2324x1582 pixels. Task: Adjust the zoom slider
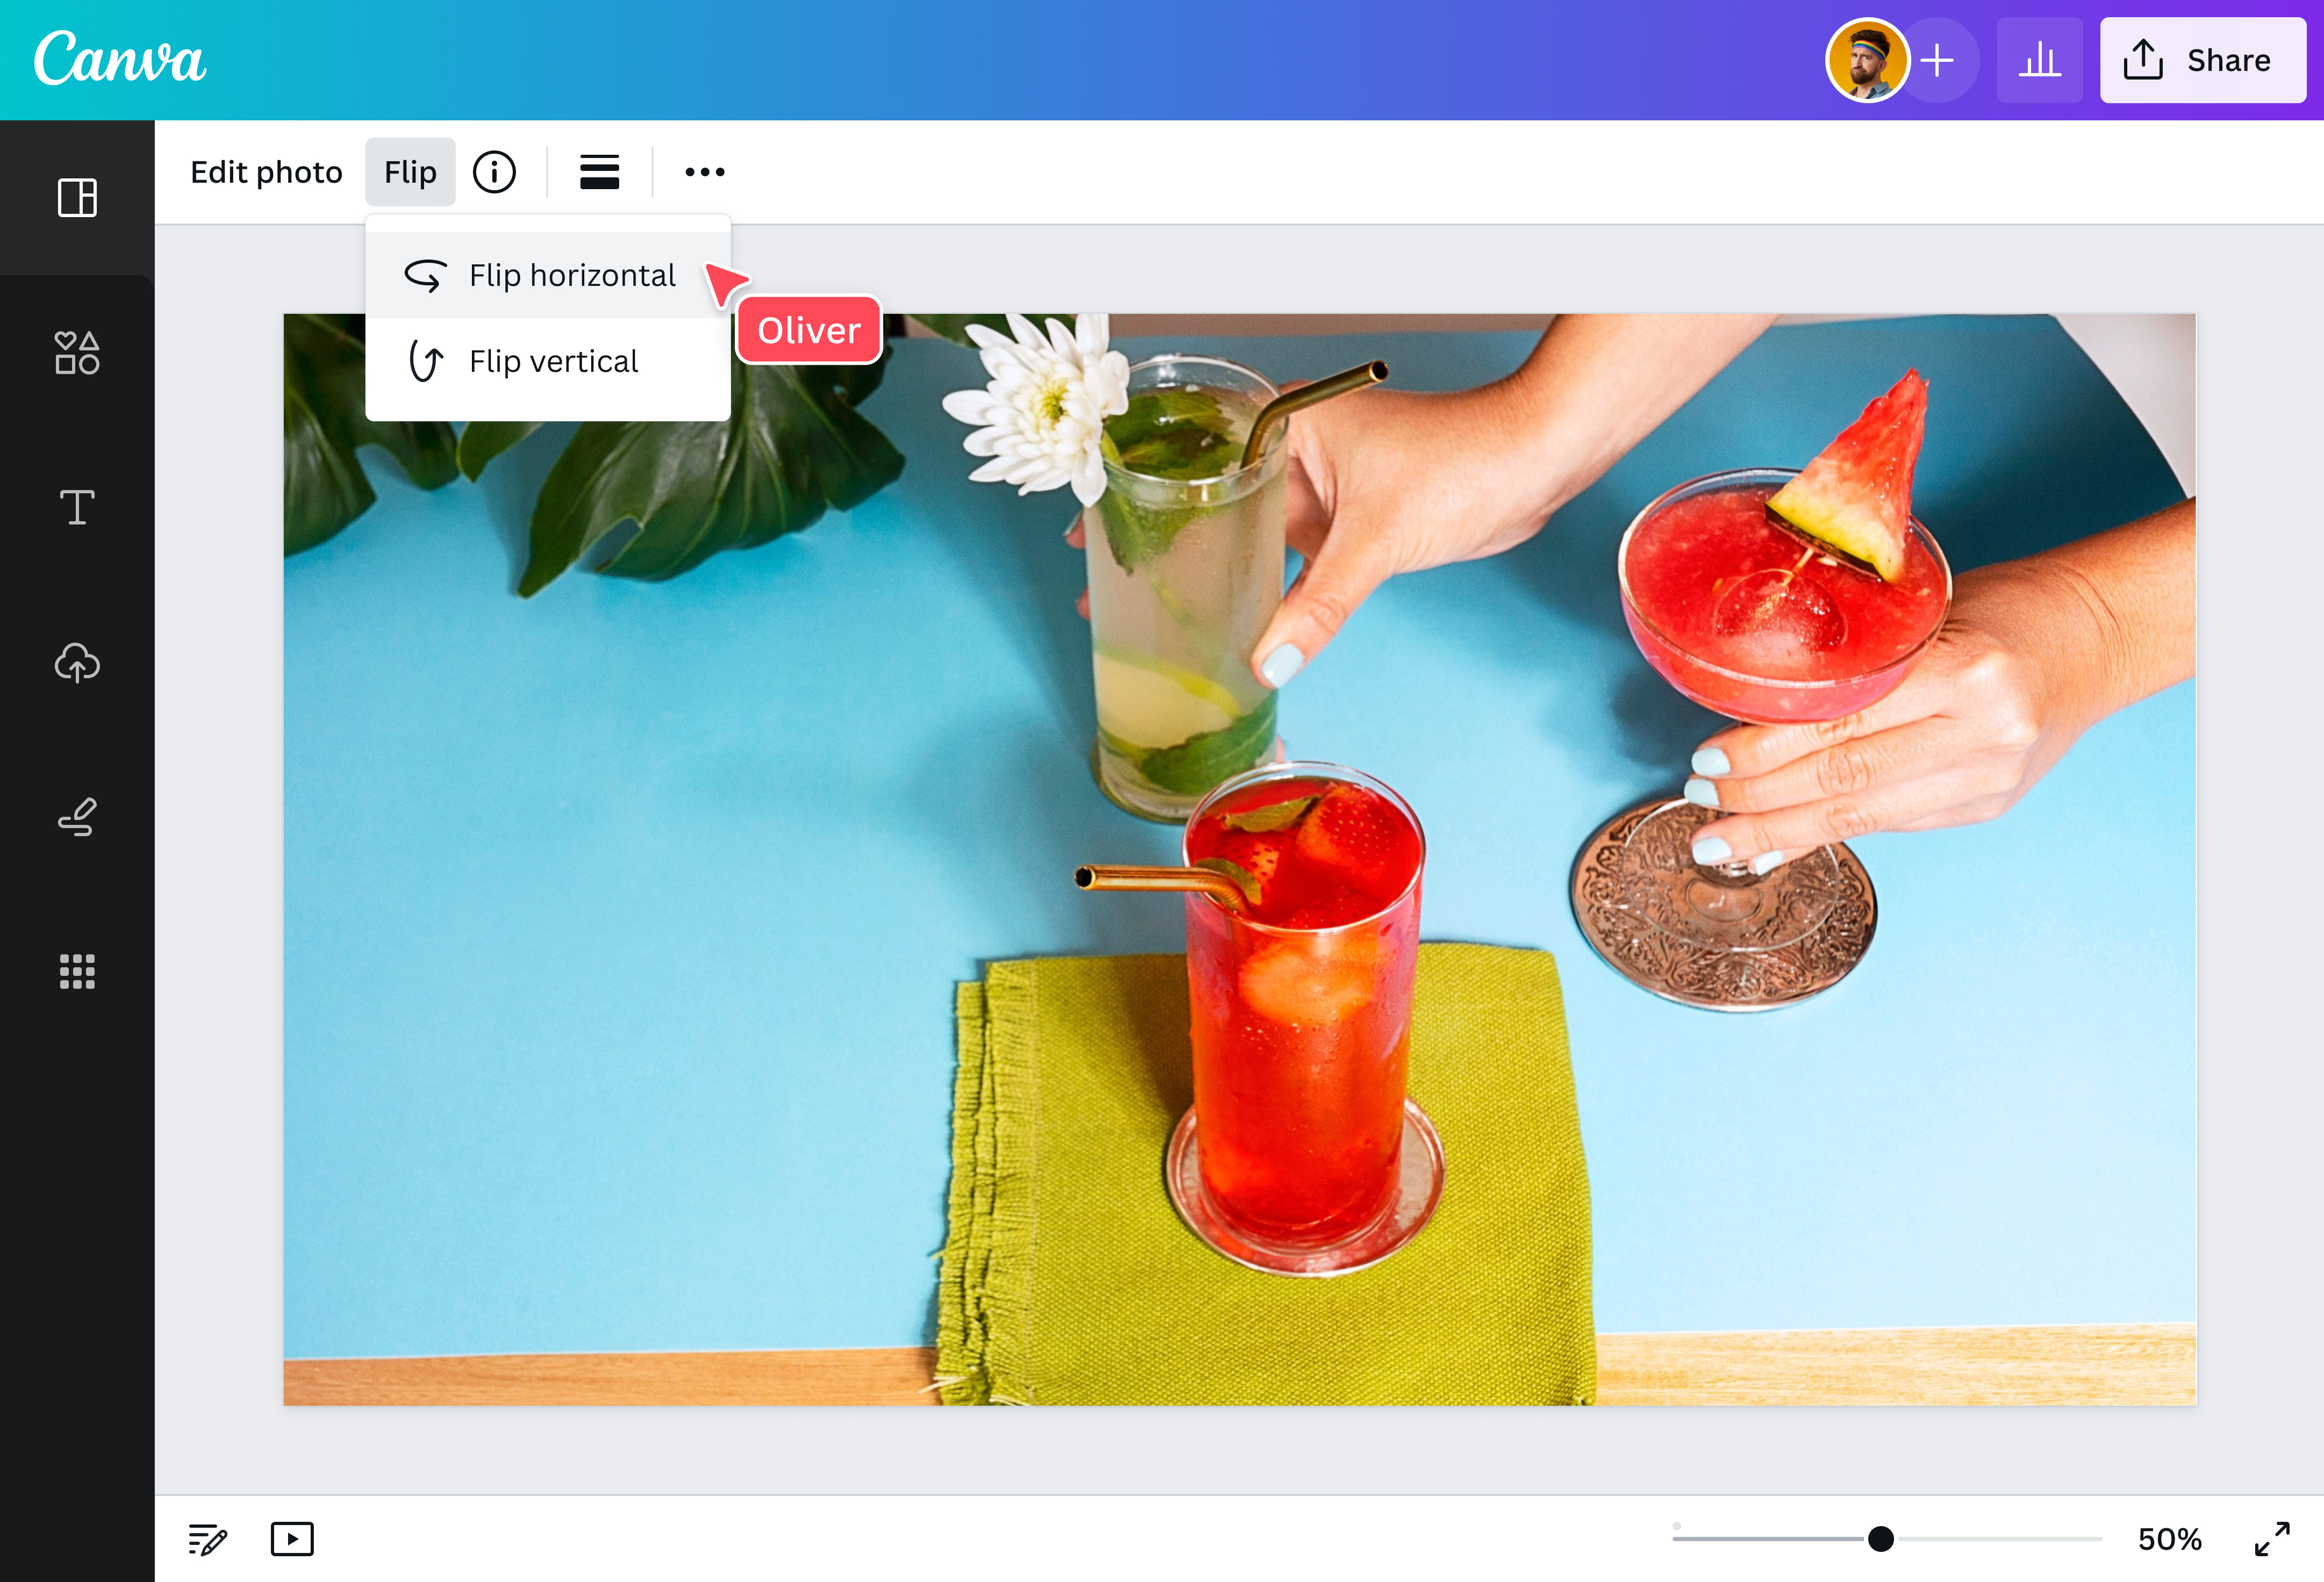coord(1881,1538)
